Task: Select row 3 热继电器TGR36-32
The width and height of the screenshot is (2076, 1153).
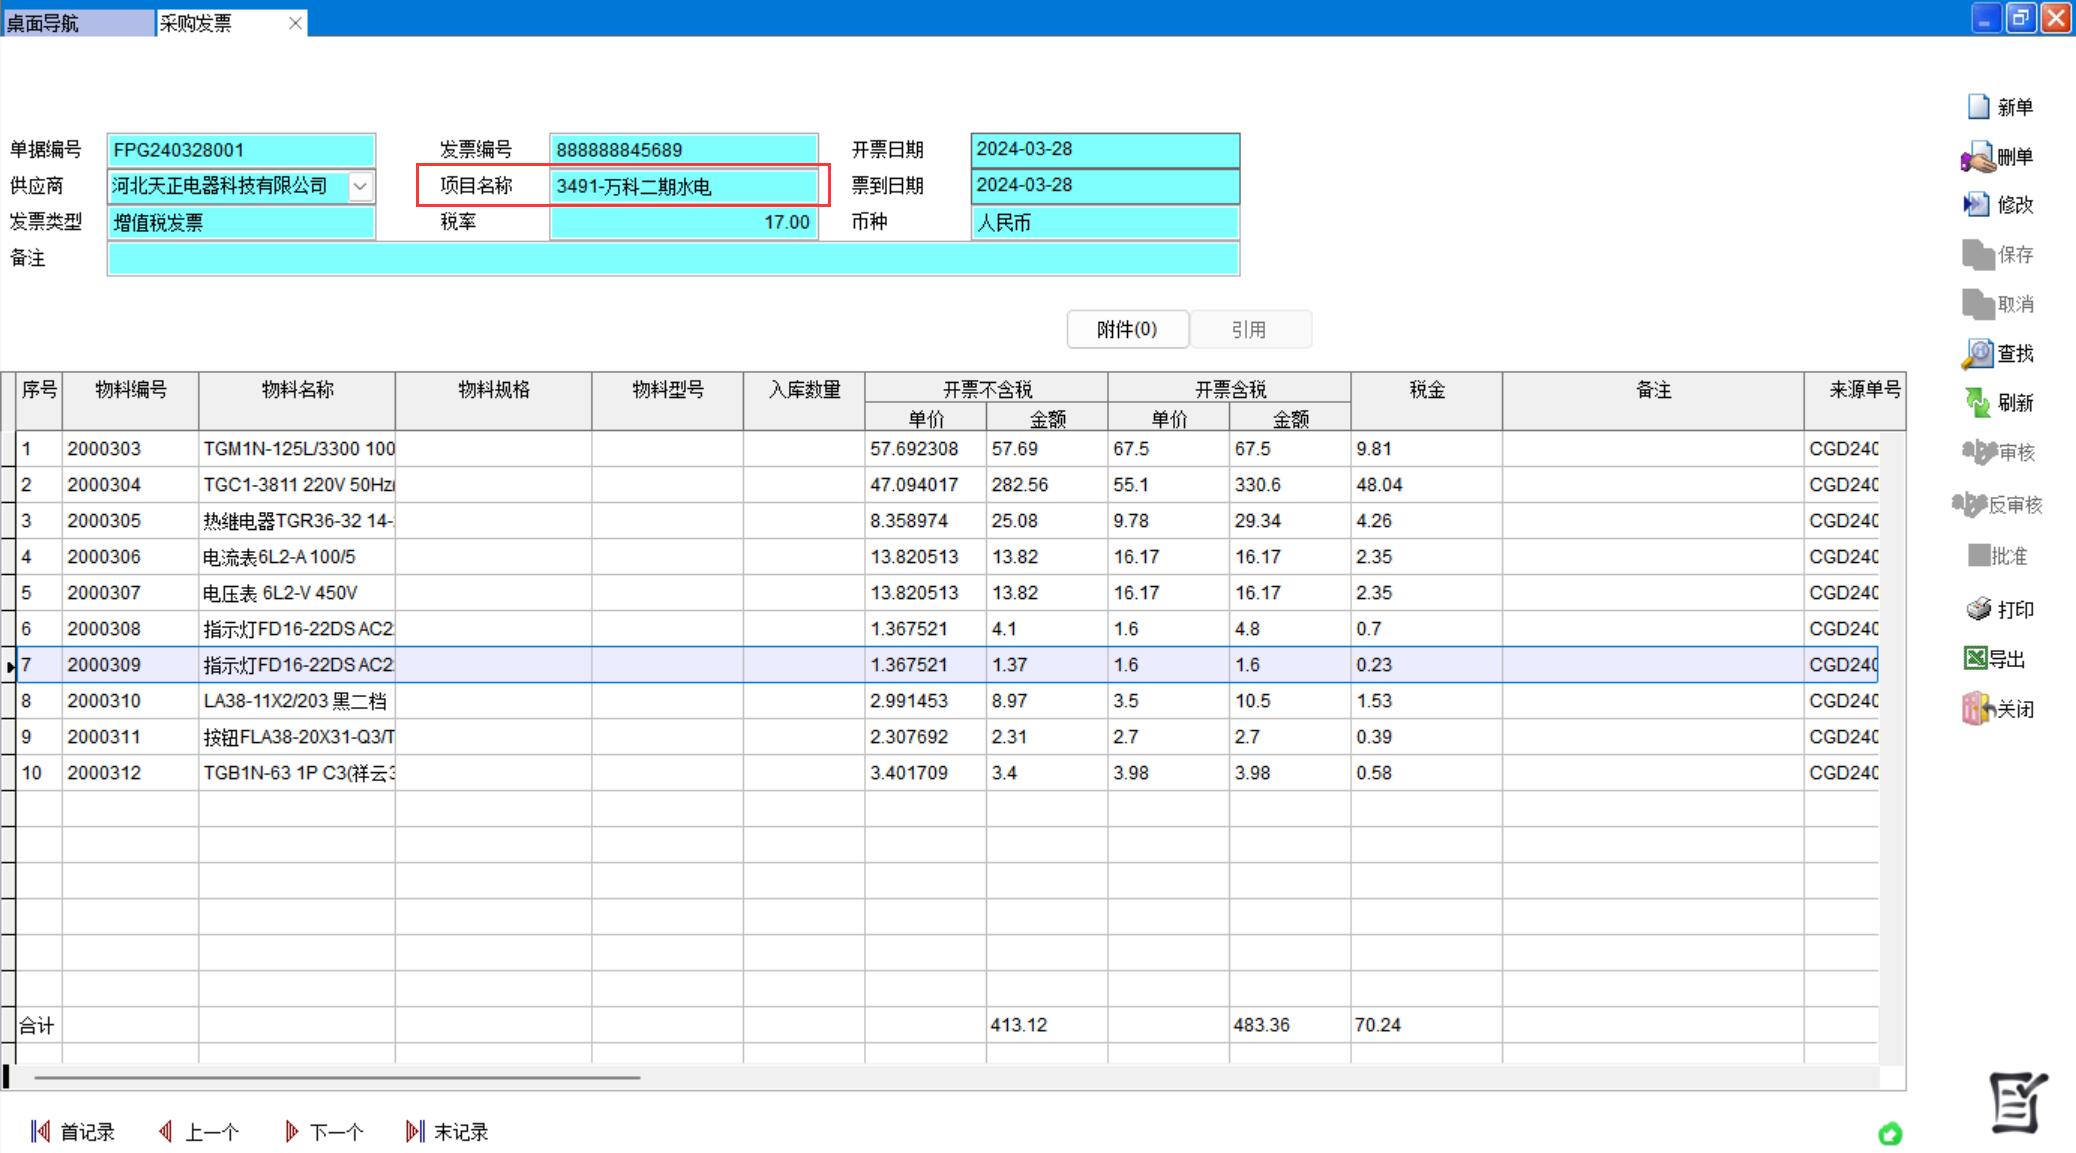Action: (297, 521)
